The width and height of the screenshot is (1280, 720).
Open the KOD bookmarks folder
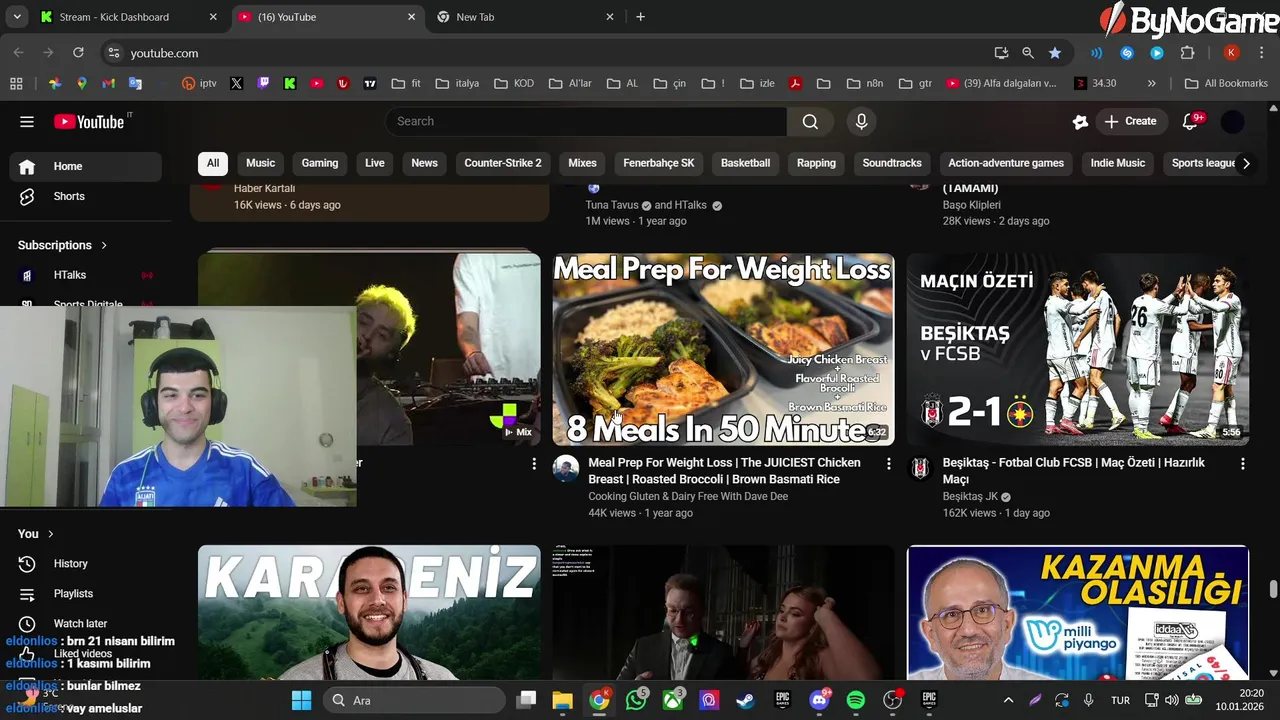point(515,84)
